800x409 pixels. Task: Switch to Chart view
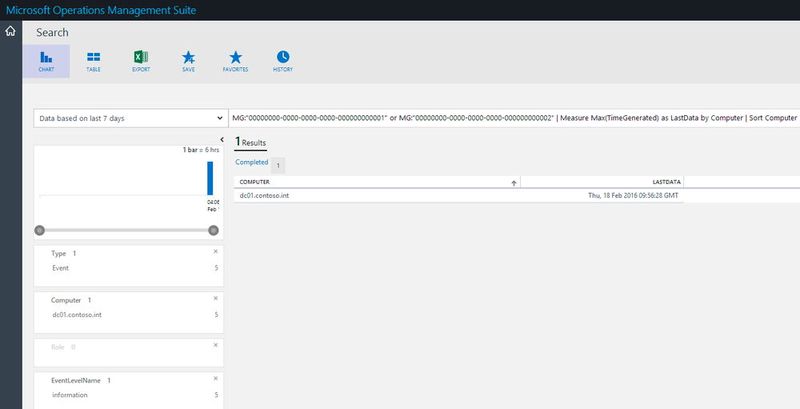(46, 61)
